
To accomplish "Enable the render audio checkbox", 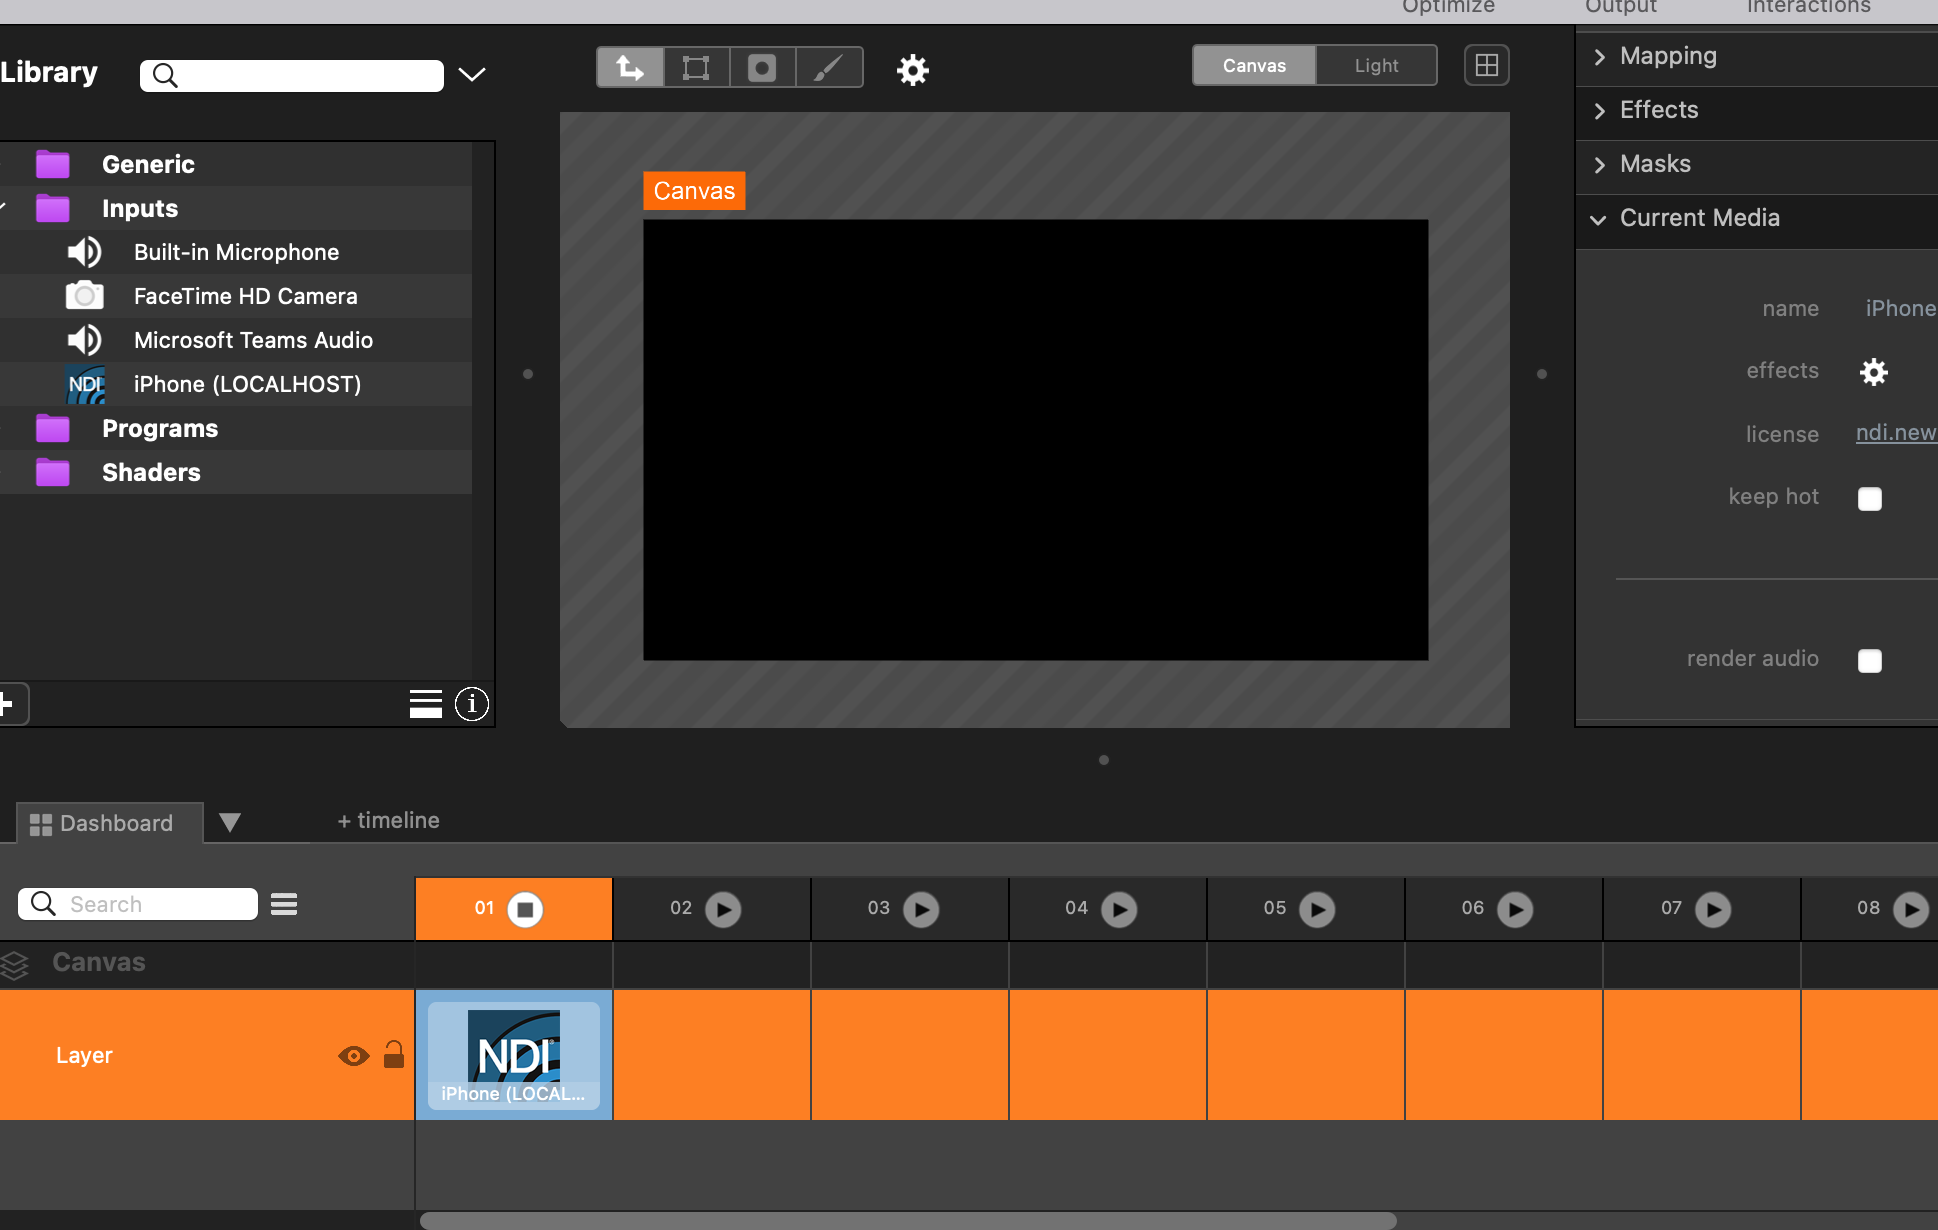I will pyautogui.click(x=1869, y=661).
